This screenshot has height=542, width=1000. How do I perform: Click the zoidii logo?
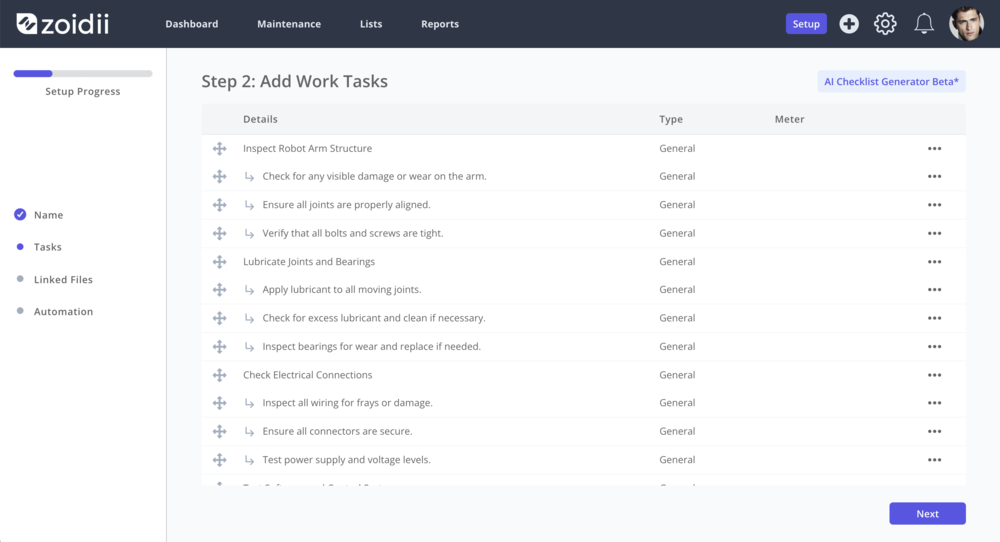(x=62, y=24)
